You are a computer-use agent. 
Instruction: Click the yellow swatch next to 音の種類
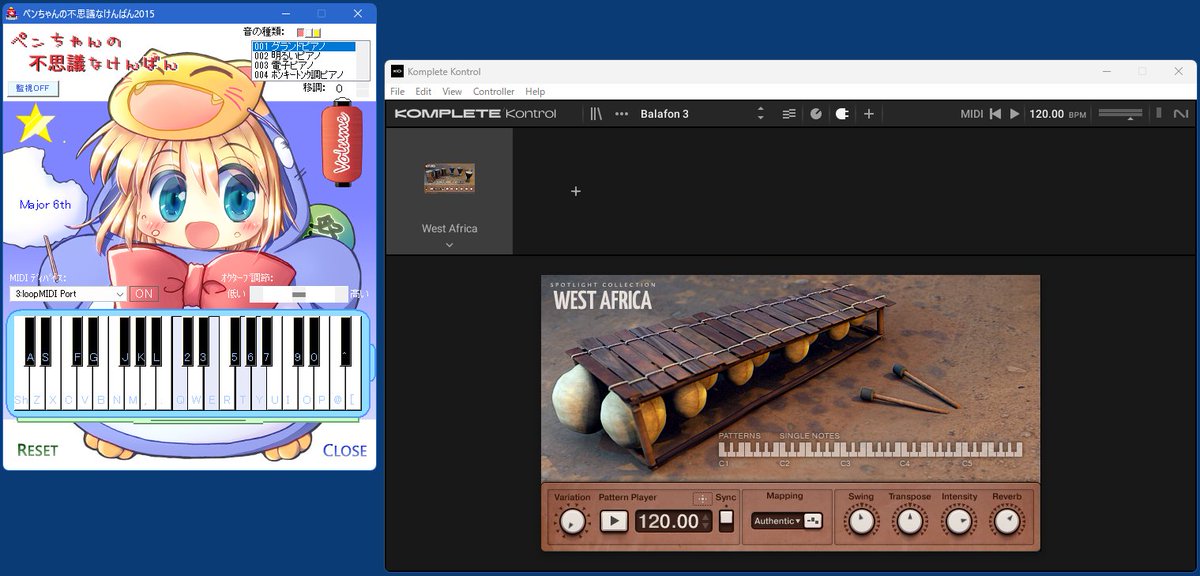(317, 33)
